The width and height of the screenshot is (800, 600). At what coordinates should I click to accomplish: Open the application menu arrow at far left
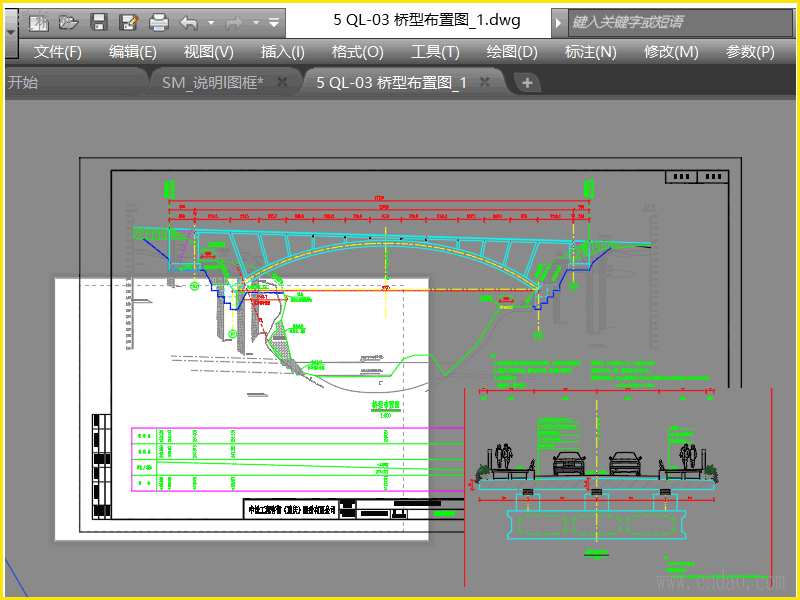pos(11,33)
